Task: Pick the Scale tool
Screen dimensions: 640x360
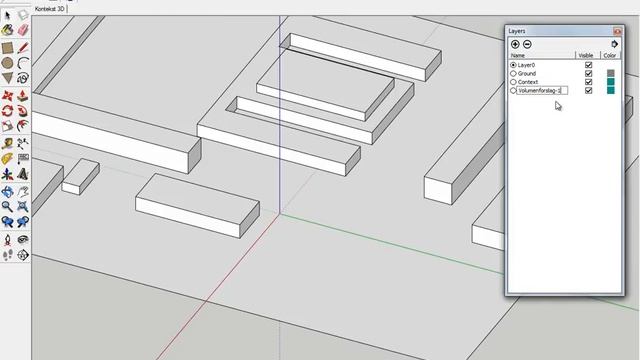Action: tap(7, 126)
